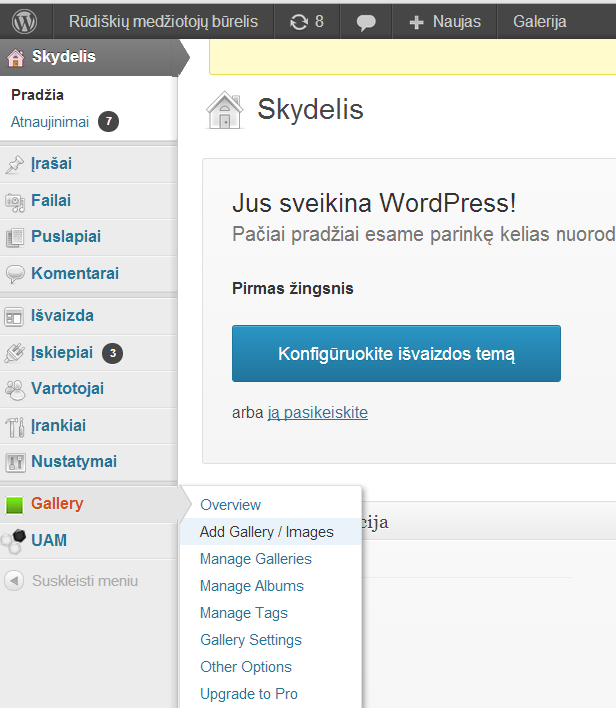Click the green square Gallery icon
The width and height of the screenshot is (616, 708).
(14, 505)
